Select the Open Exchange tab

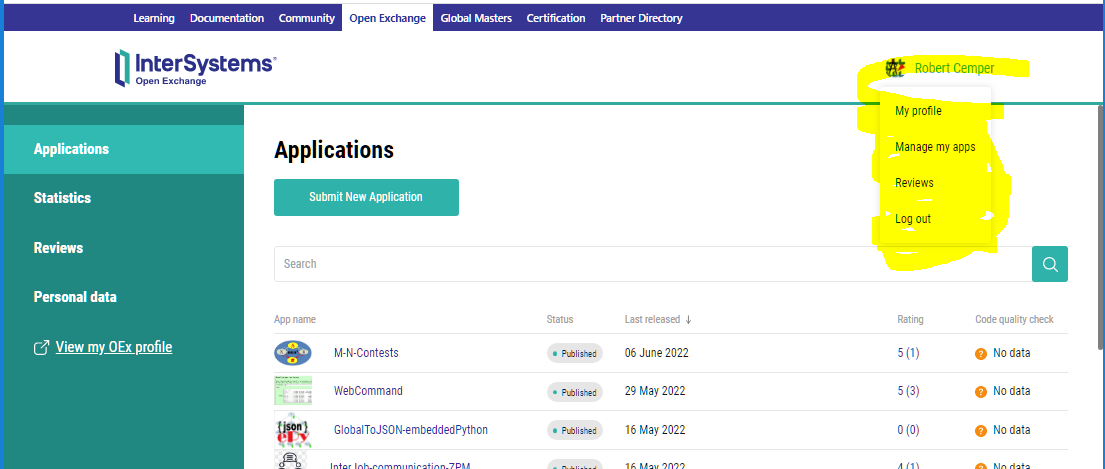pyautogui.click(x=388, y=18)
